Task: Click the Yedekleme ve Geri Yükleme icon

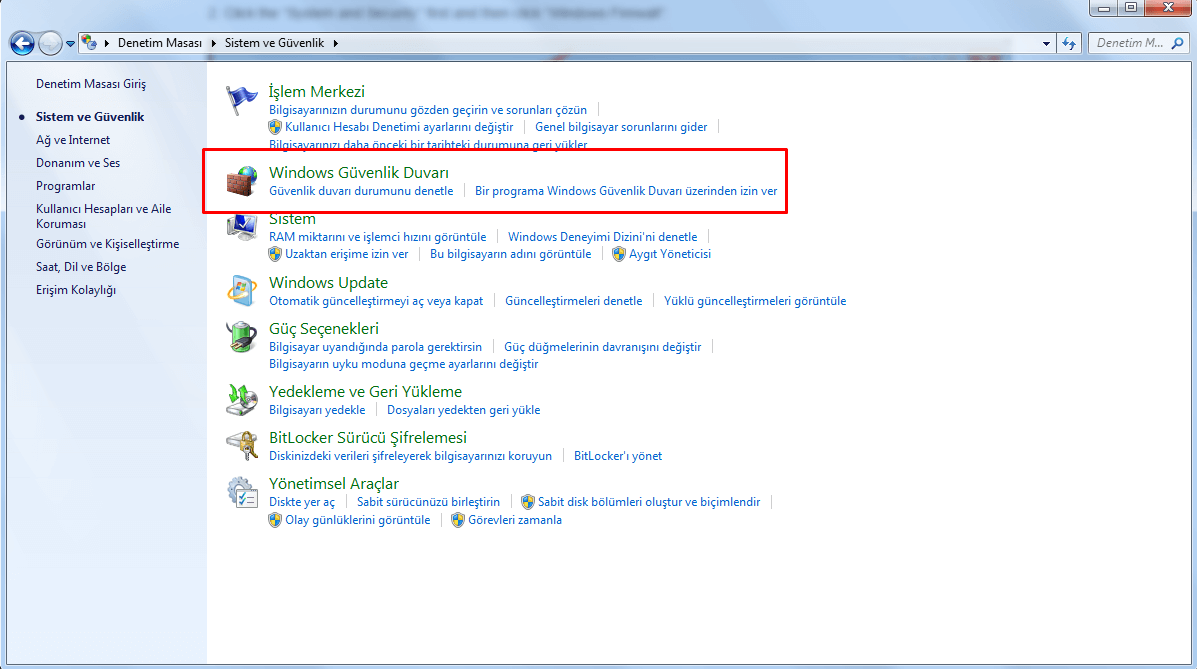Action: tap(242, 400)
